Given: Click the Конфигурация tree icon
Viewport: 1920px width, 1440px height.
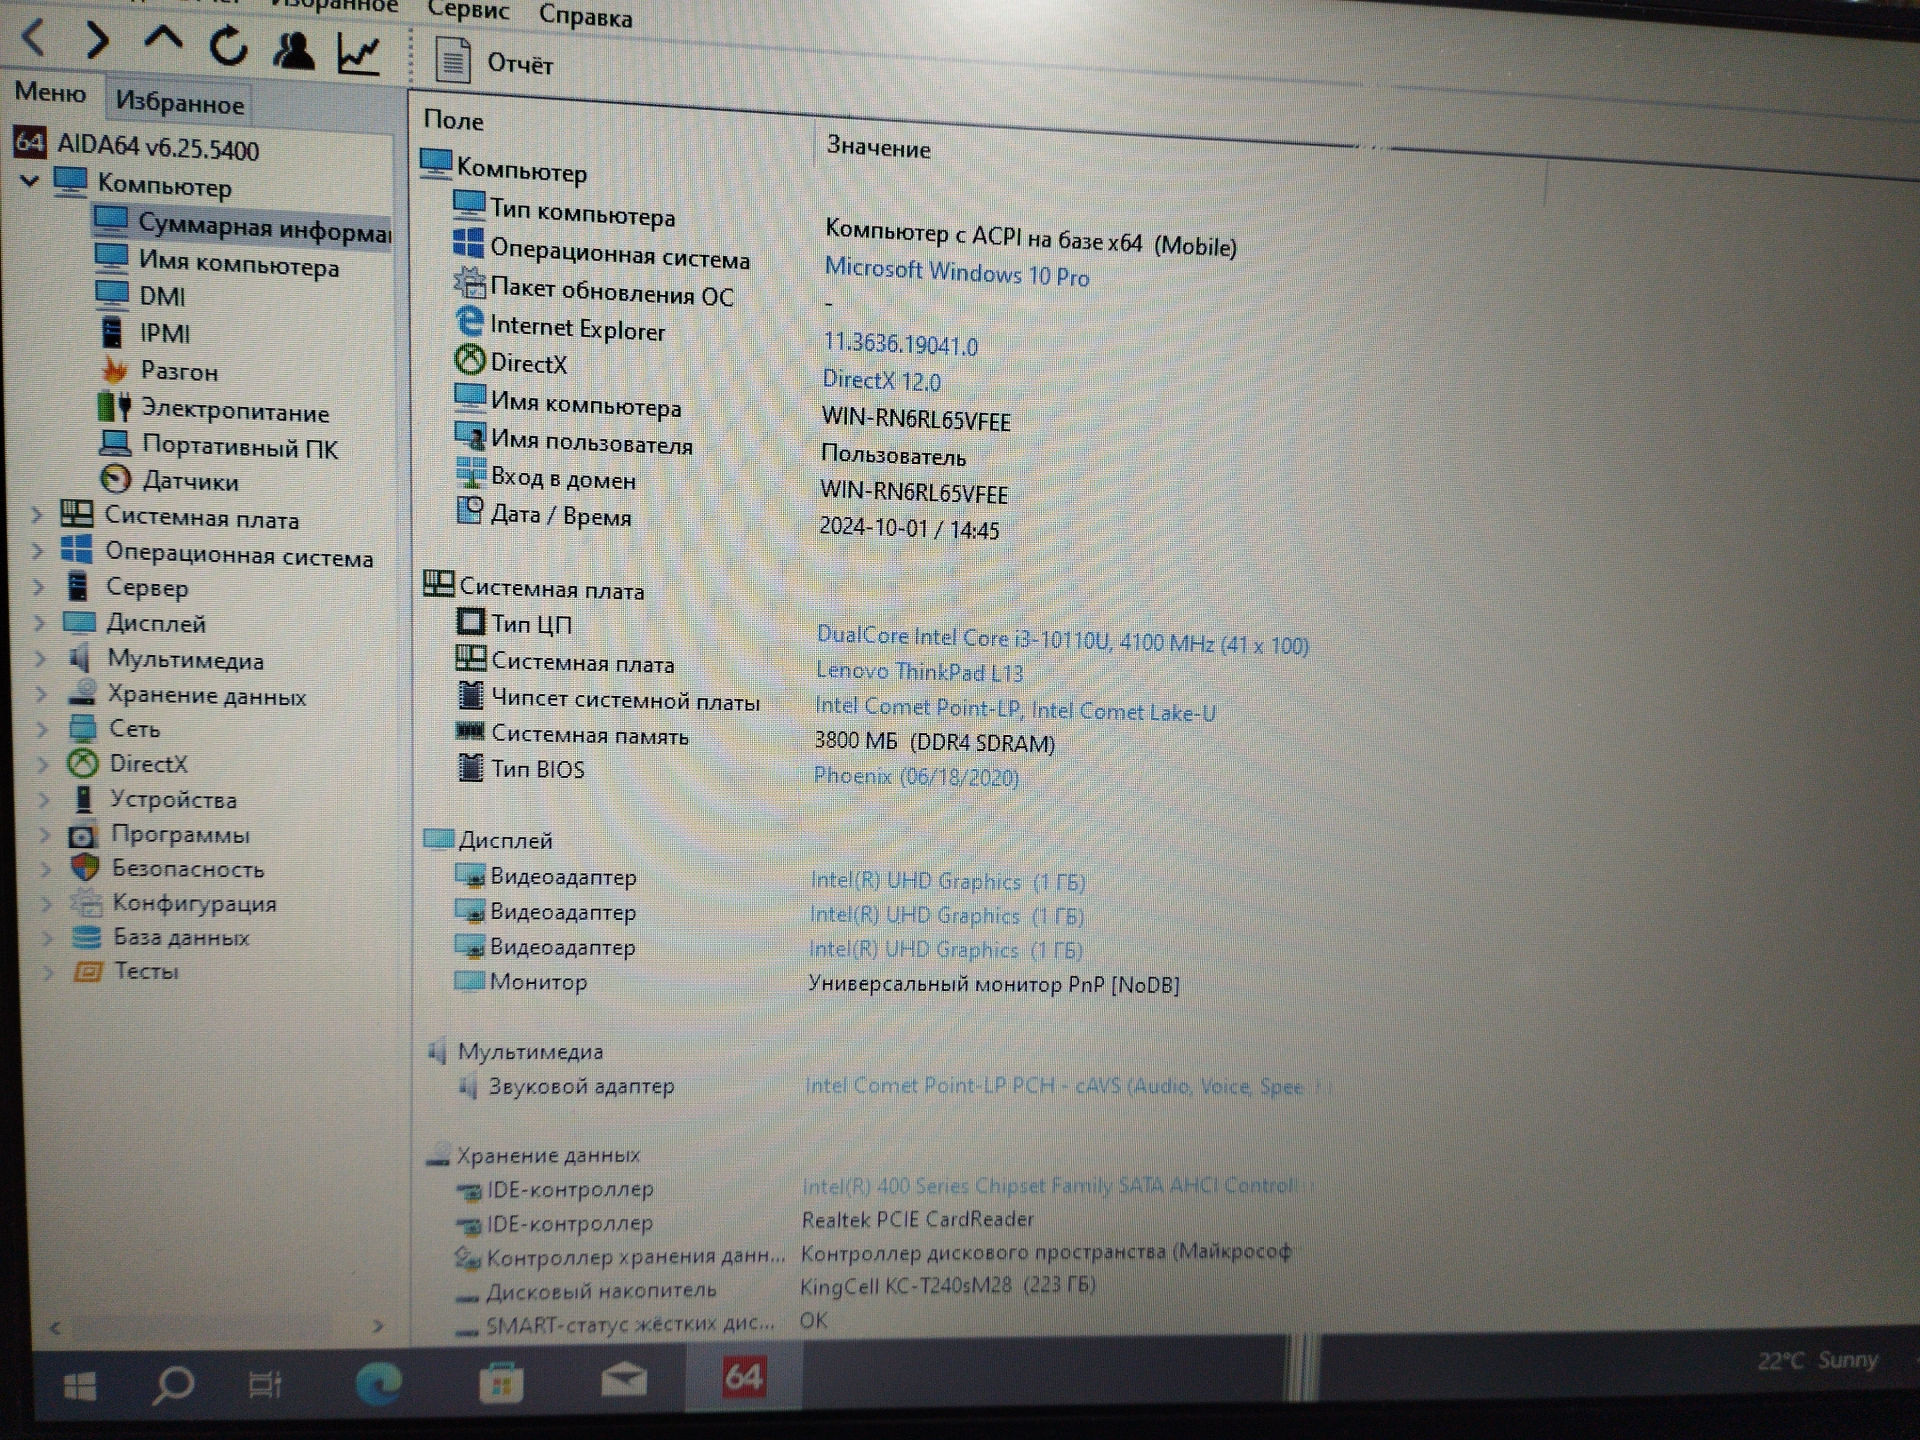Looking at the screenshot, I should coord(86,903).
